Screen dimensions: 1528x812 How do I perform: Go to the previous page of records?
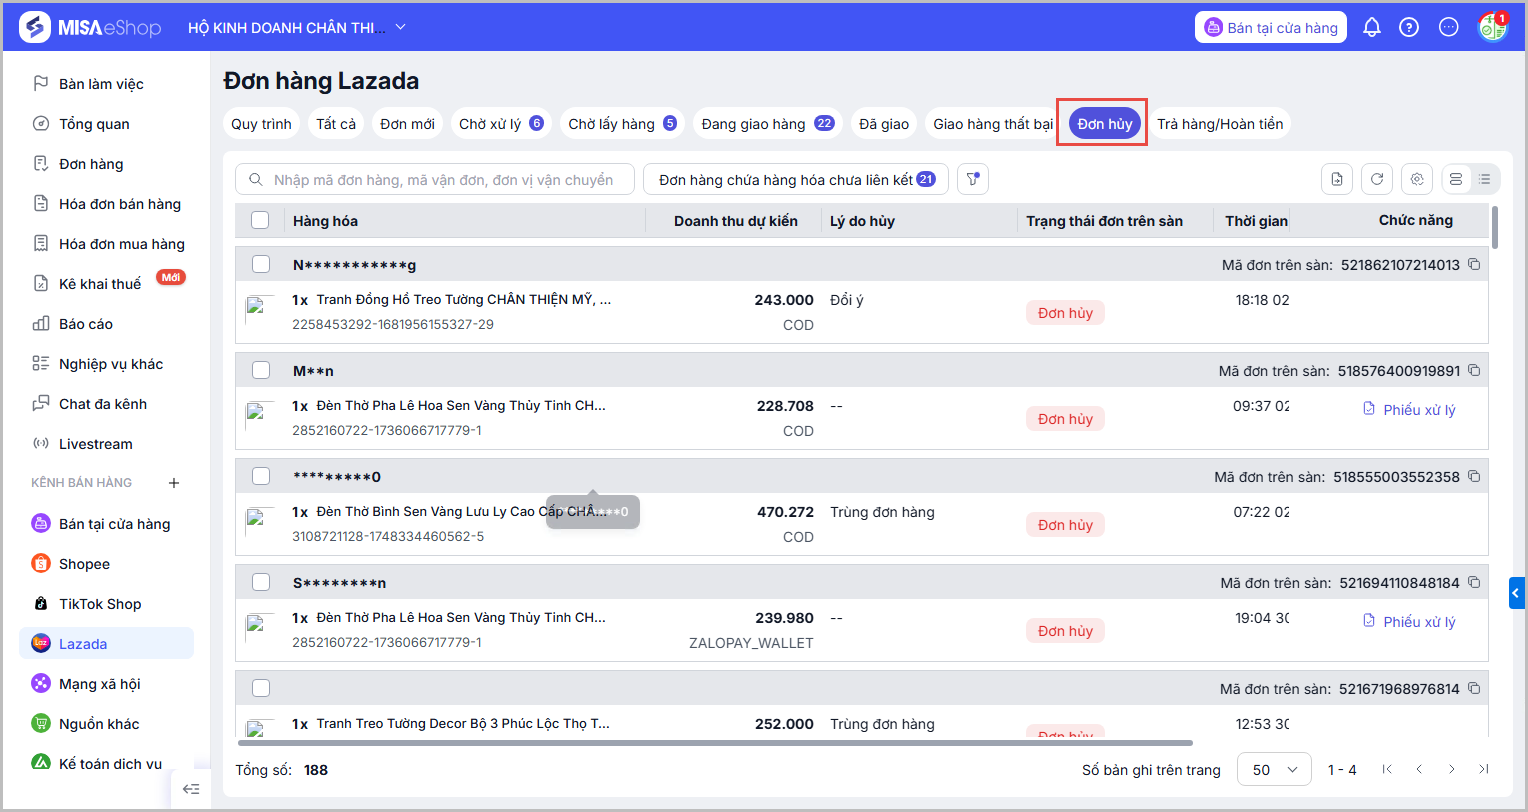pos(1419,769)
